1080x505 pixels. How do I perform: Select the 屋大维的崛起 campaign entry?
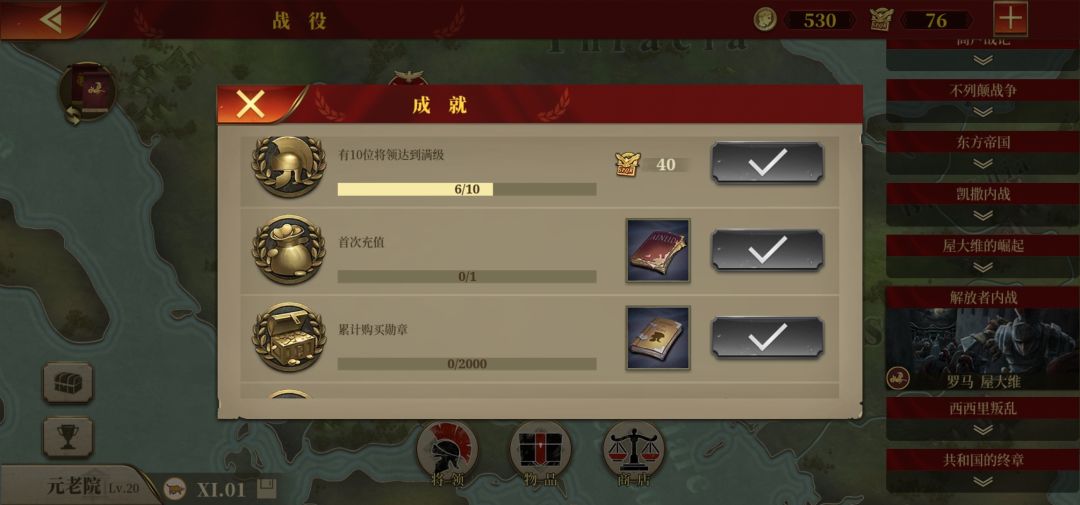tap(983, 256)
